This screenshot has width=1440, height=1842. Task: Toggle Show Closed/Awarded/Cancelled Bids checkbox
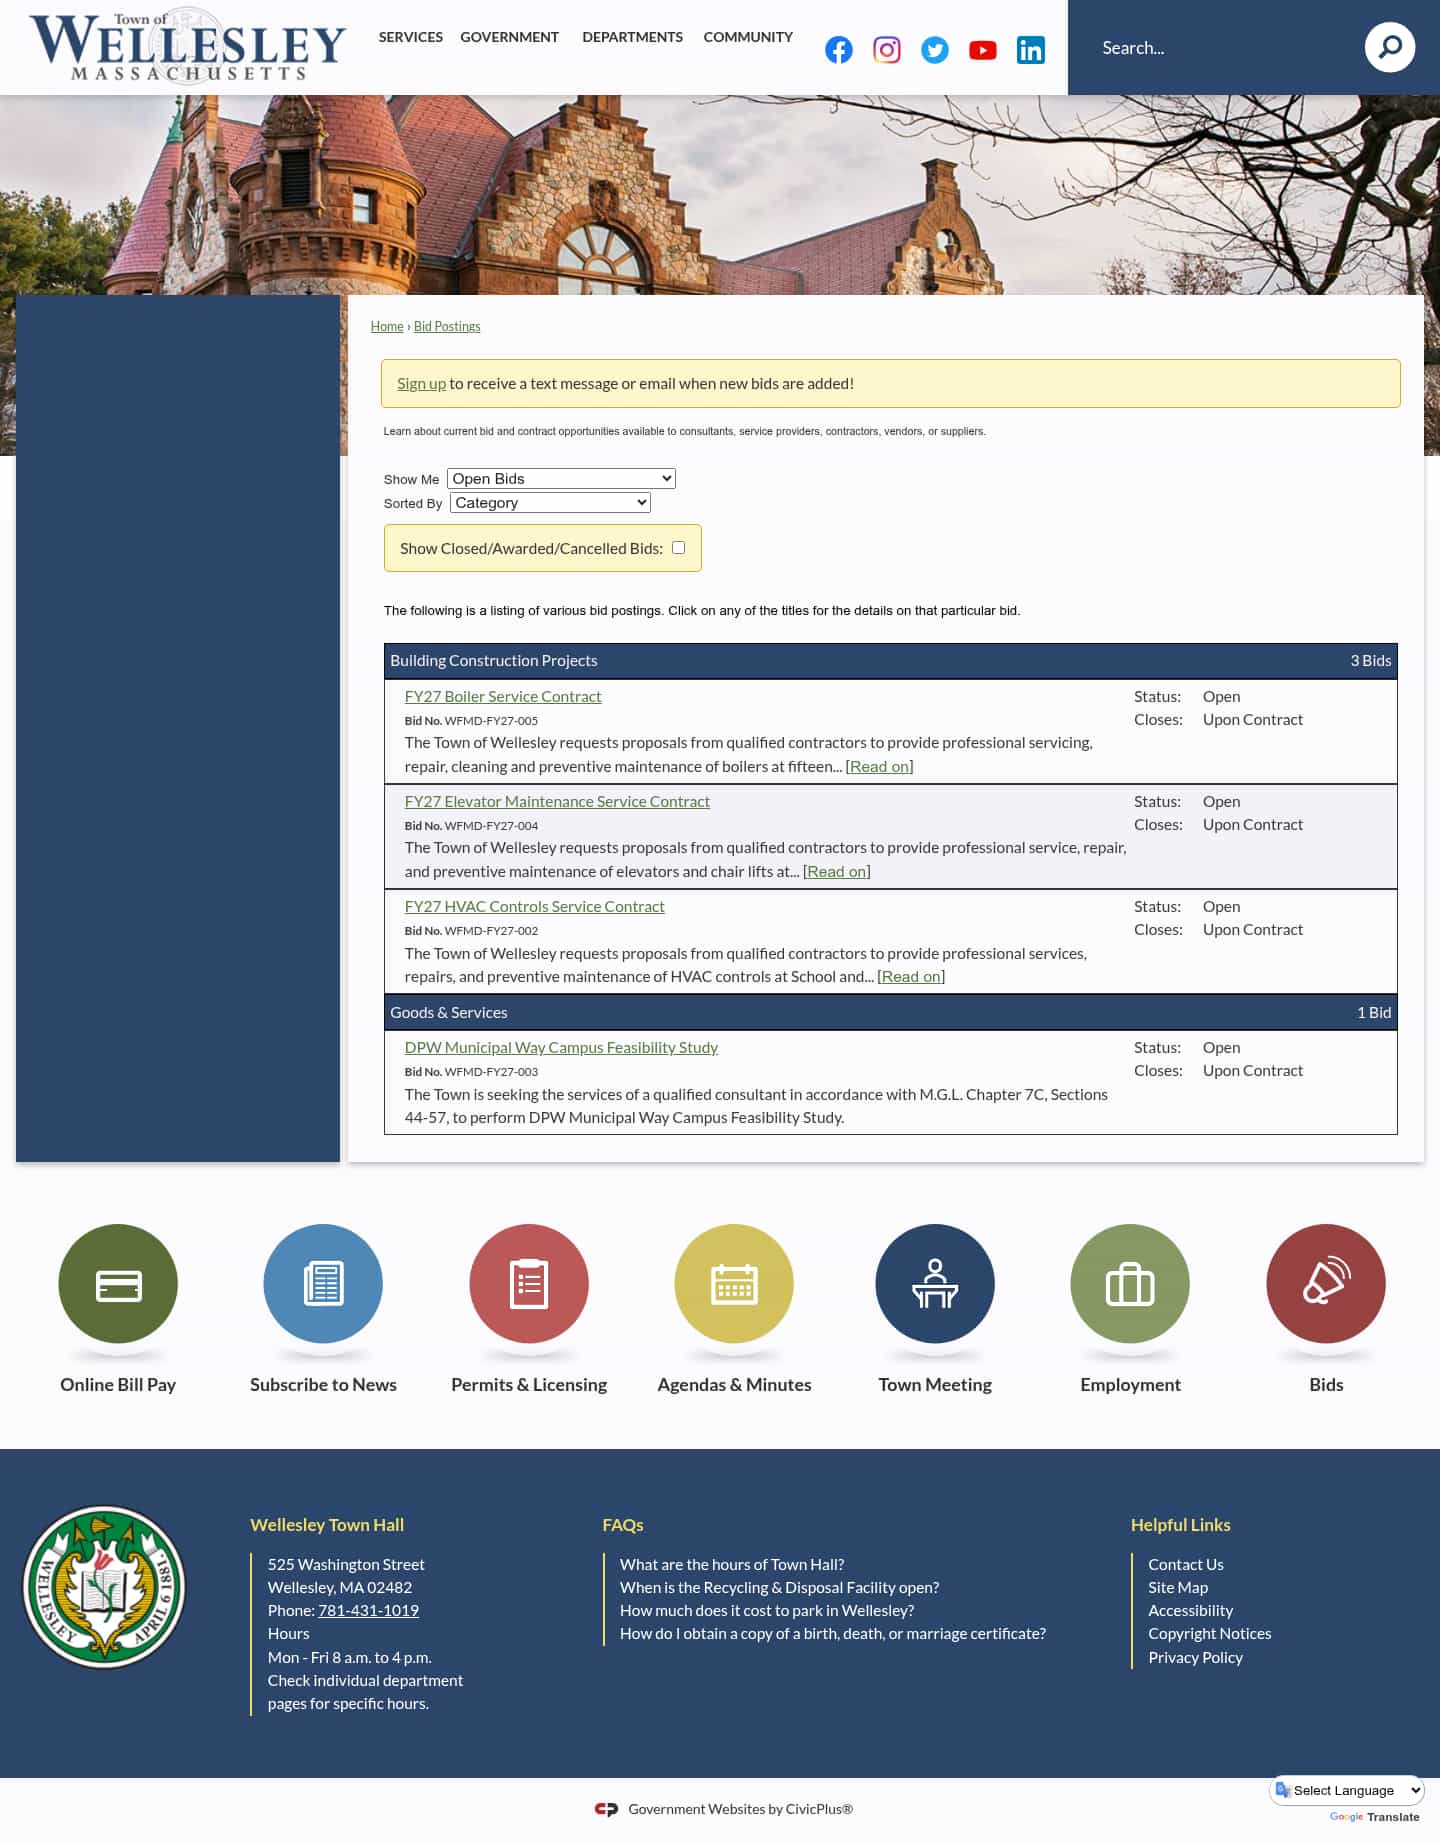678,547
